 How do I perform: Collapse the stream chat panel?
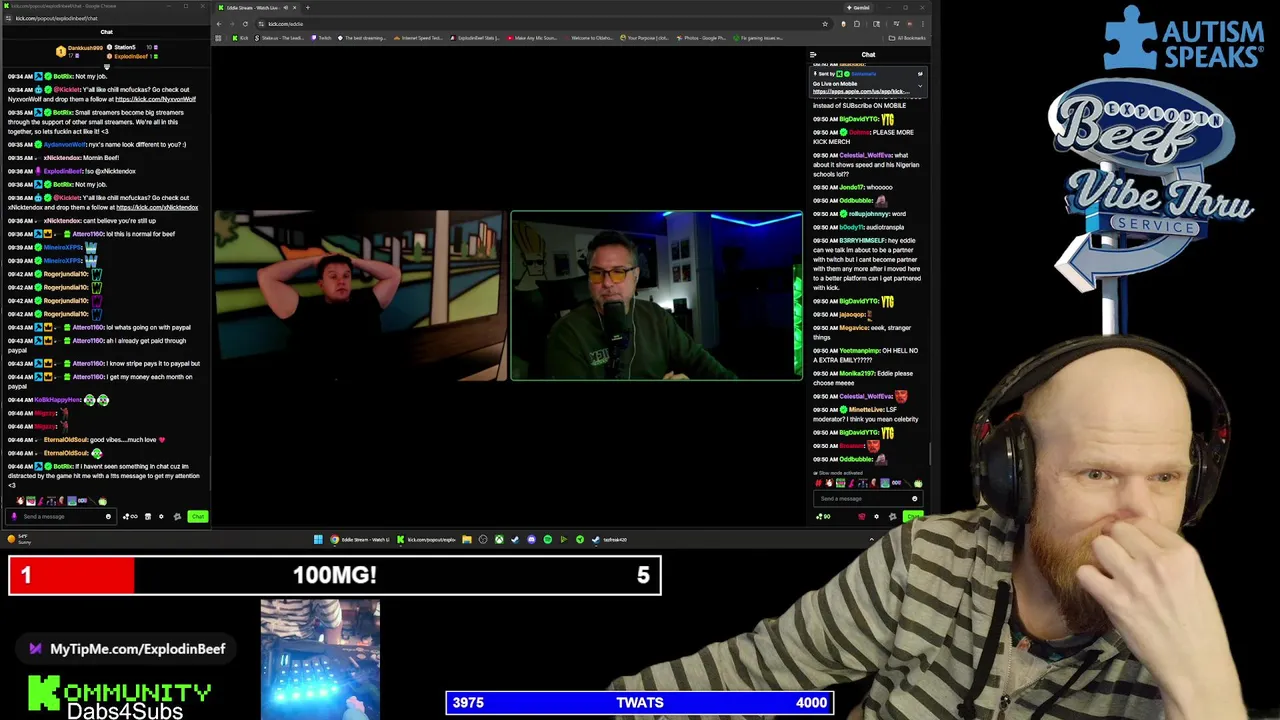(813, 55)
